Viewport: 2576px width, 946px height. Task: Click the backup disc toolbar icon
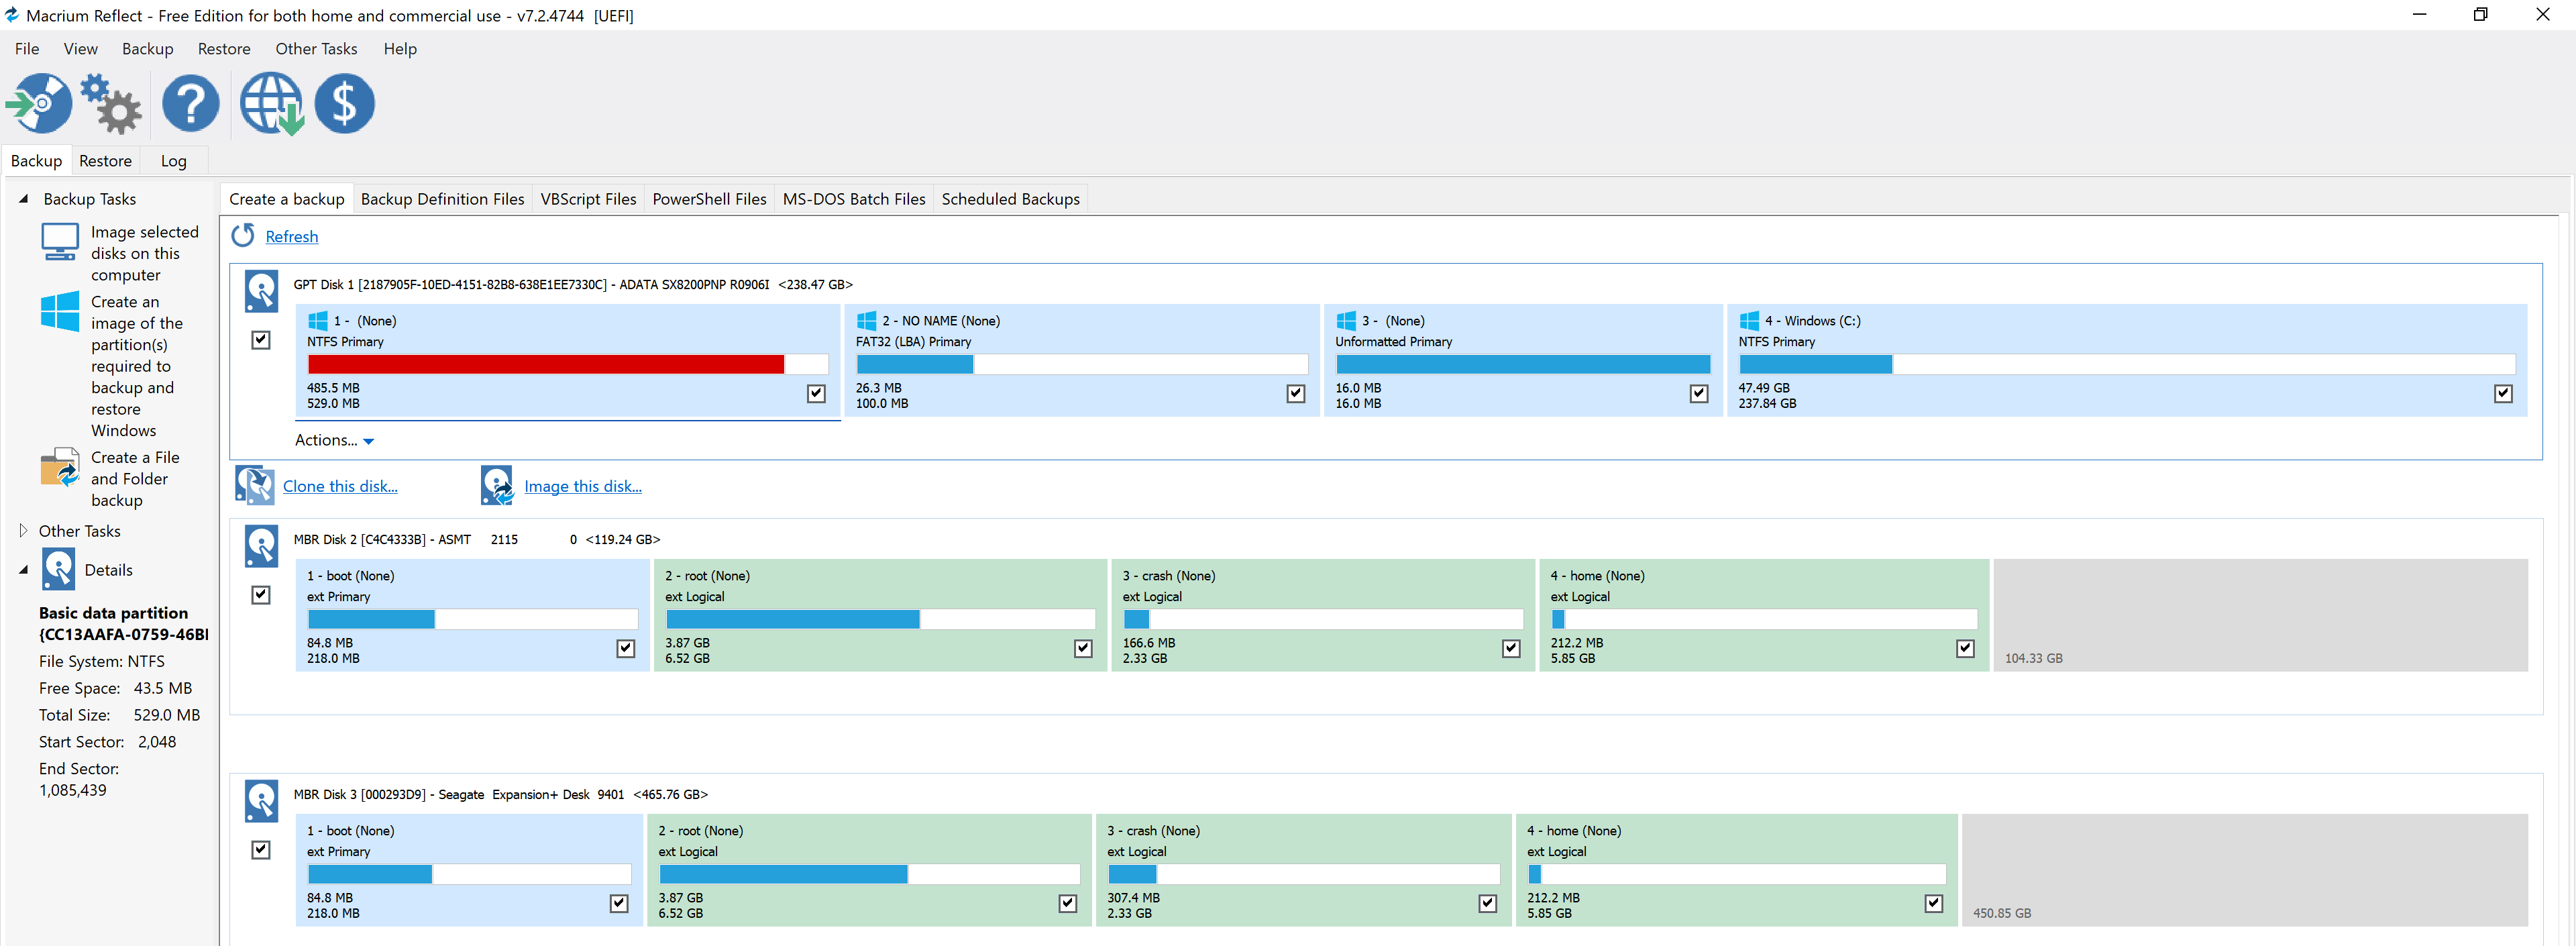point(40,103)
